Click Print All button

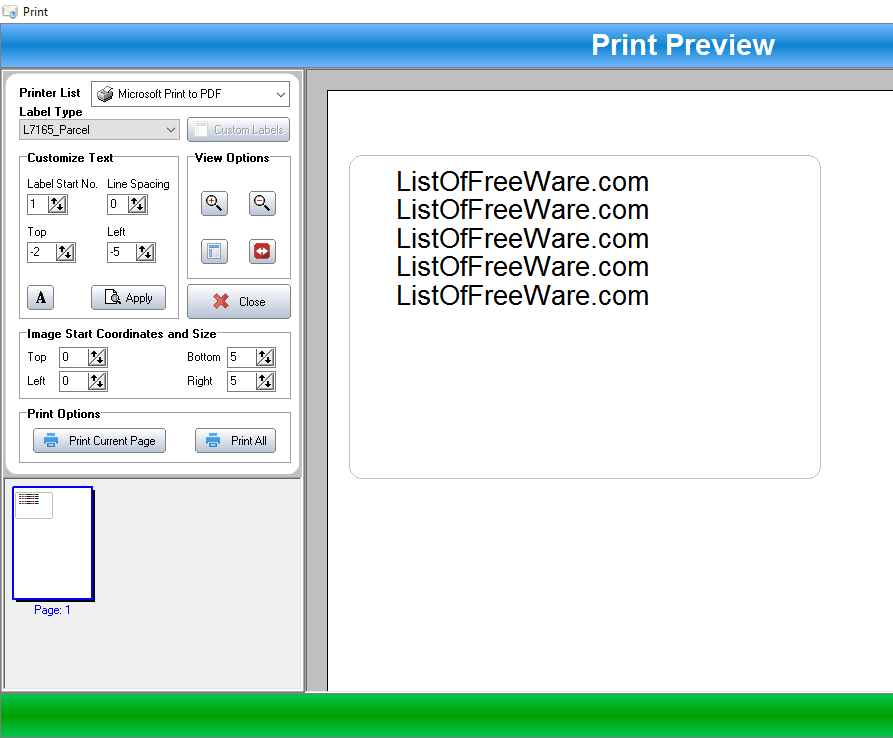point(235,441)
